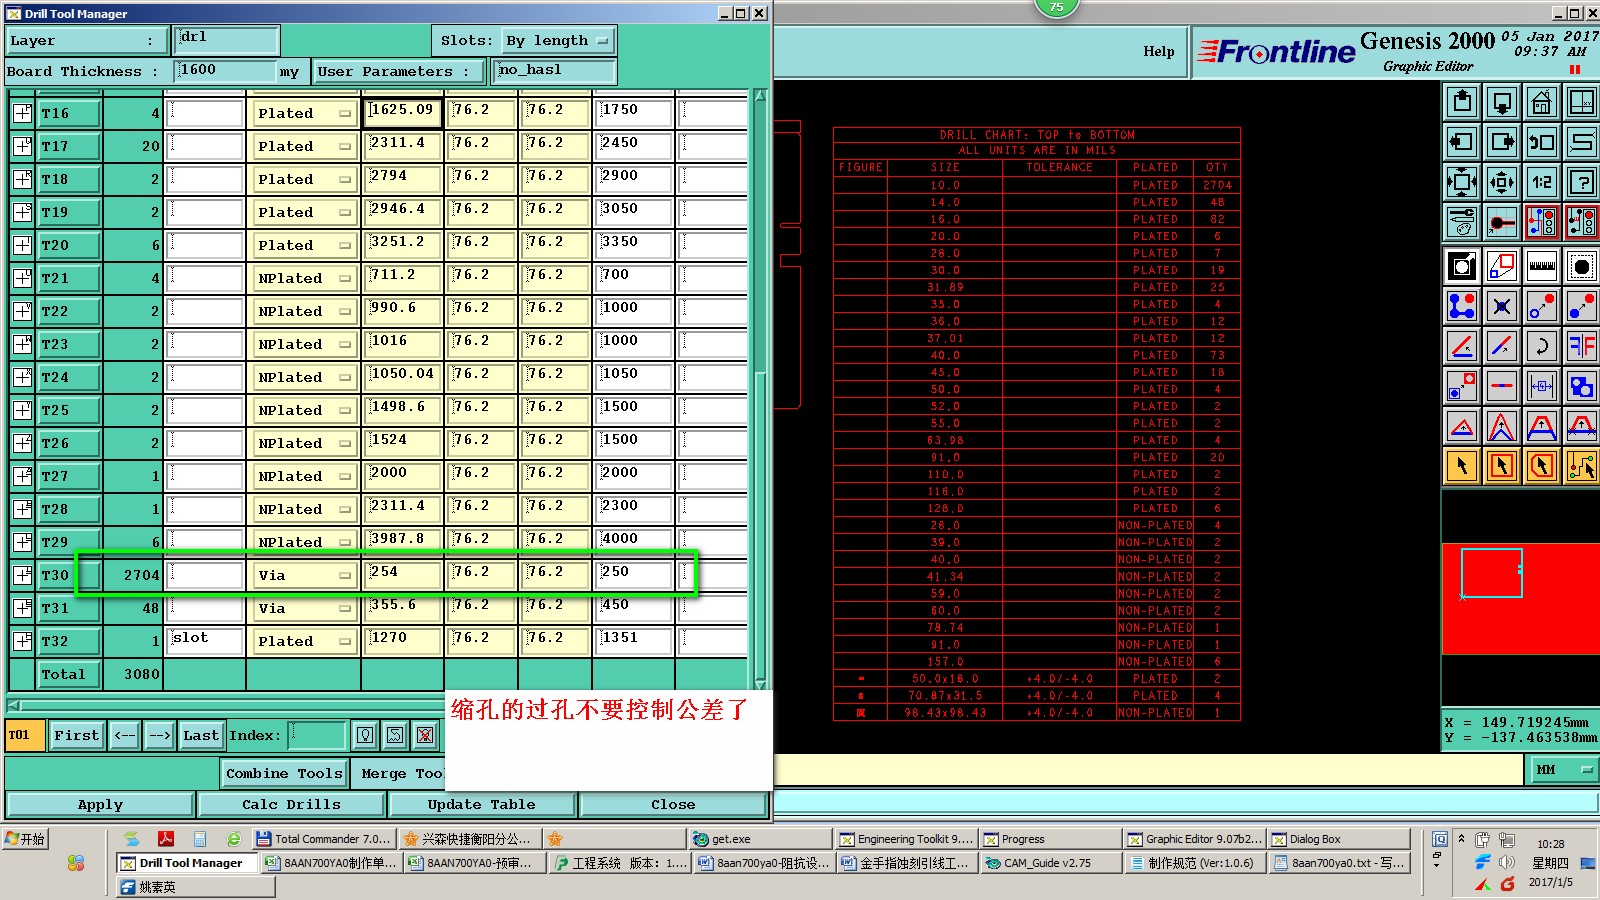Click the mirrored F flip icon

(x=1582, y=346)
